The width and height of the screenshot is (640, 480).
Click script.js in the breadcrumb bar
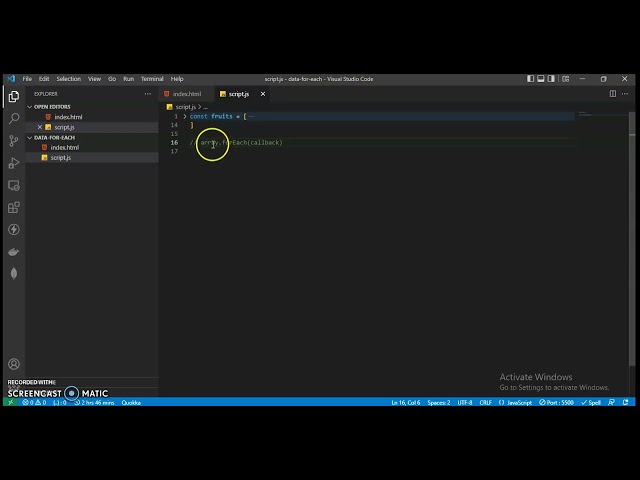(186, 107)
